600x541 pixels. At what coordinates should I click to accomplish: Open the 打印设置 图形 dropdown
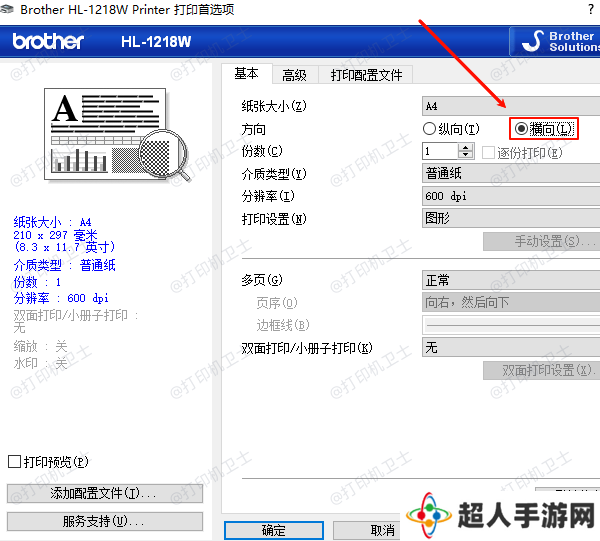(x=511, y=218)
